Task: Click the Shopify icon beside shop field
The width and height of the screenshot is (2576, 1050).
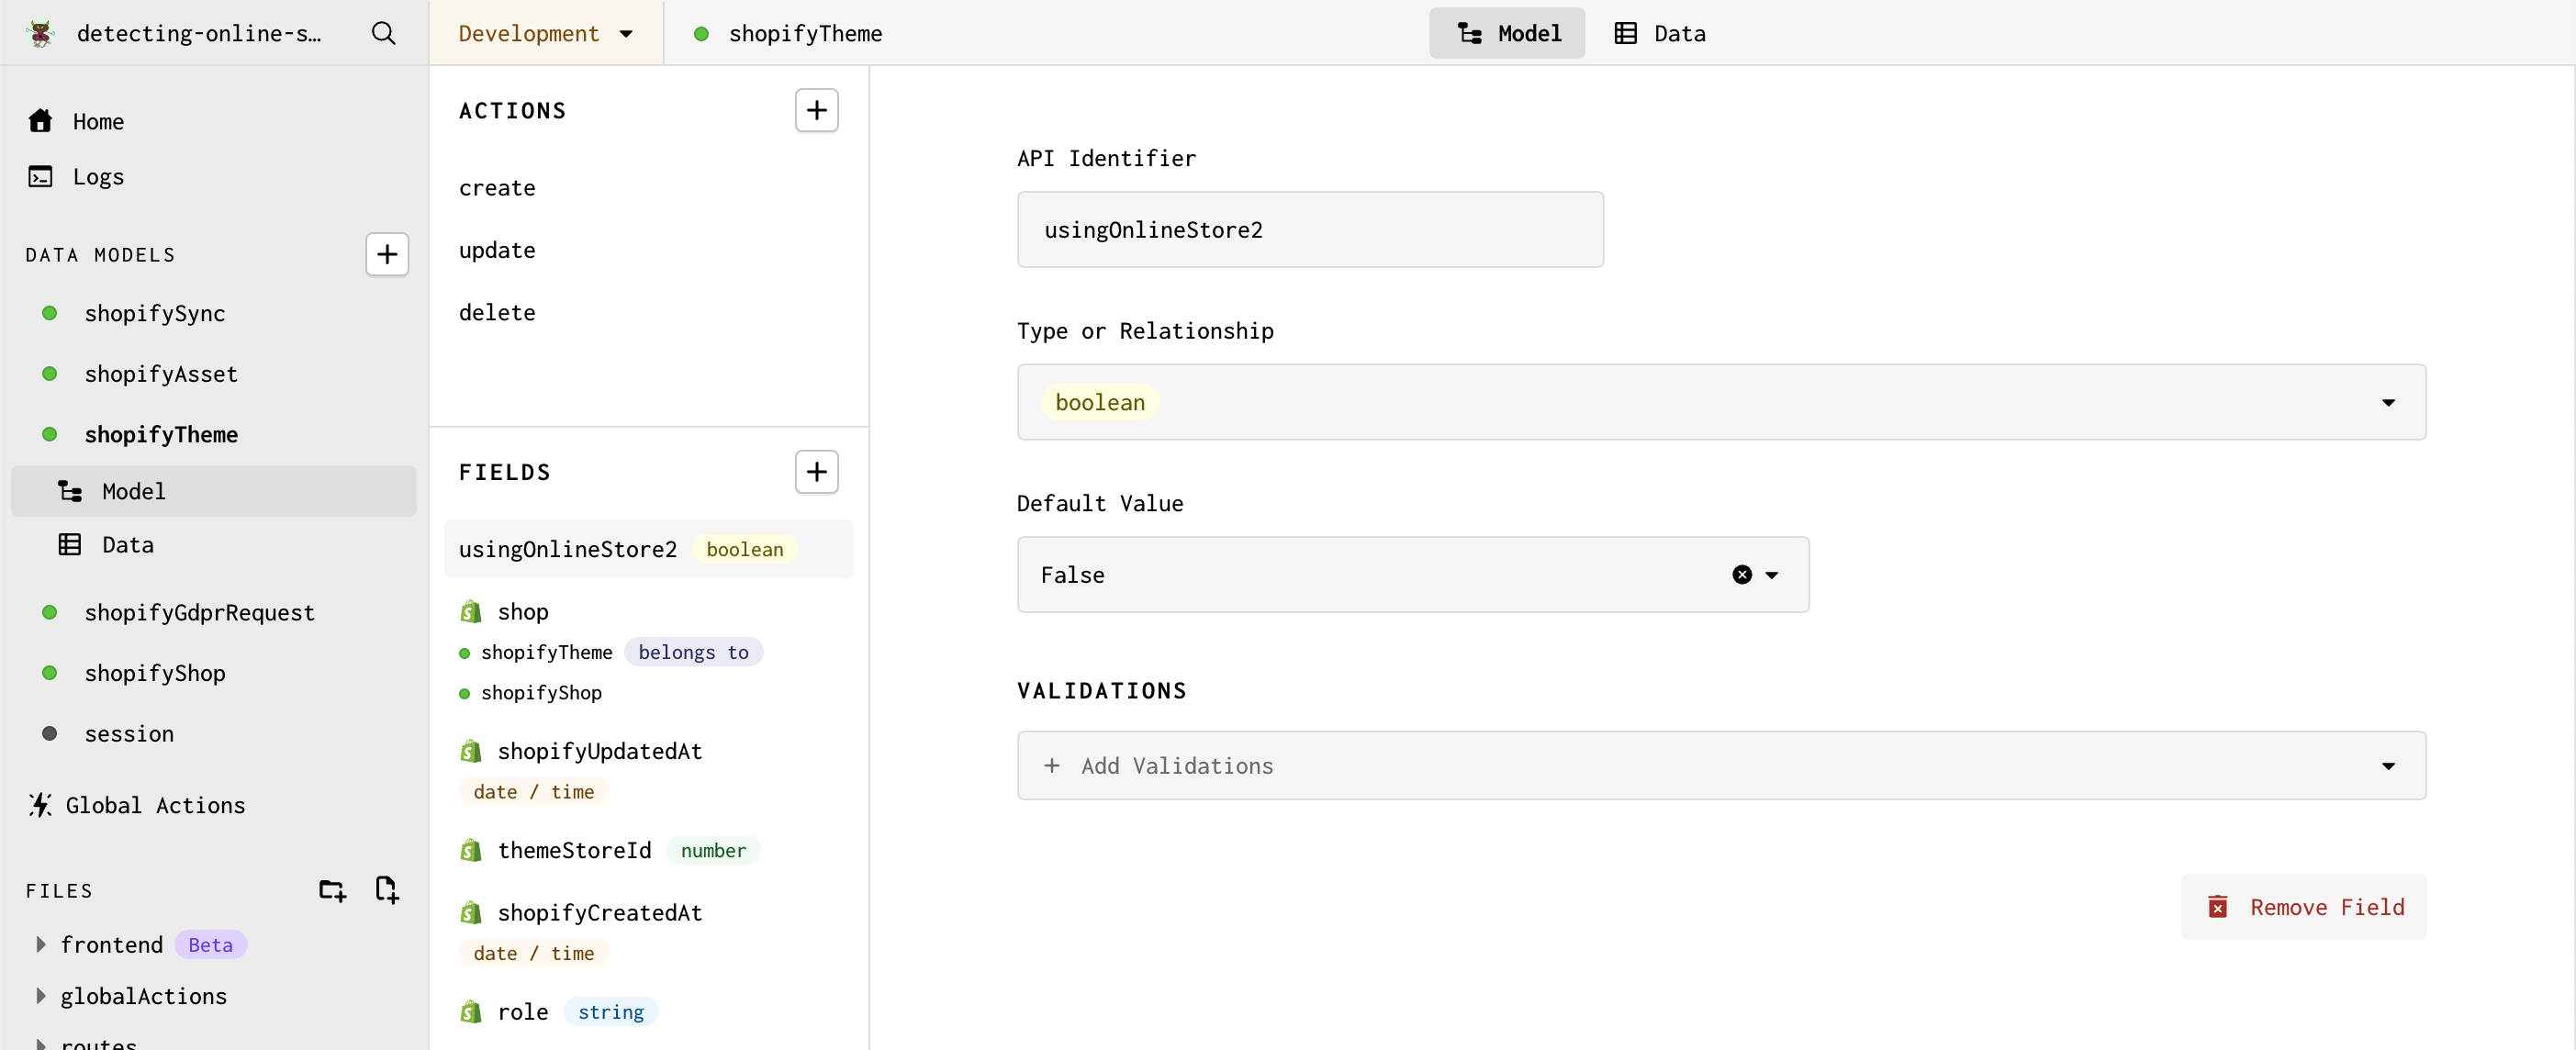Action: click(x=471, y=612)
